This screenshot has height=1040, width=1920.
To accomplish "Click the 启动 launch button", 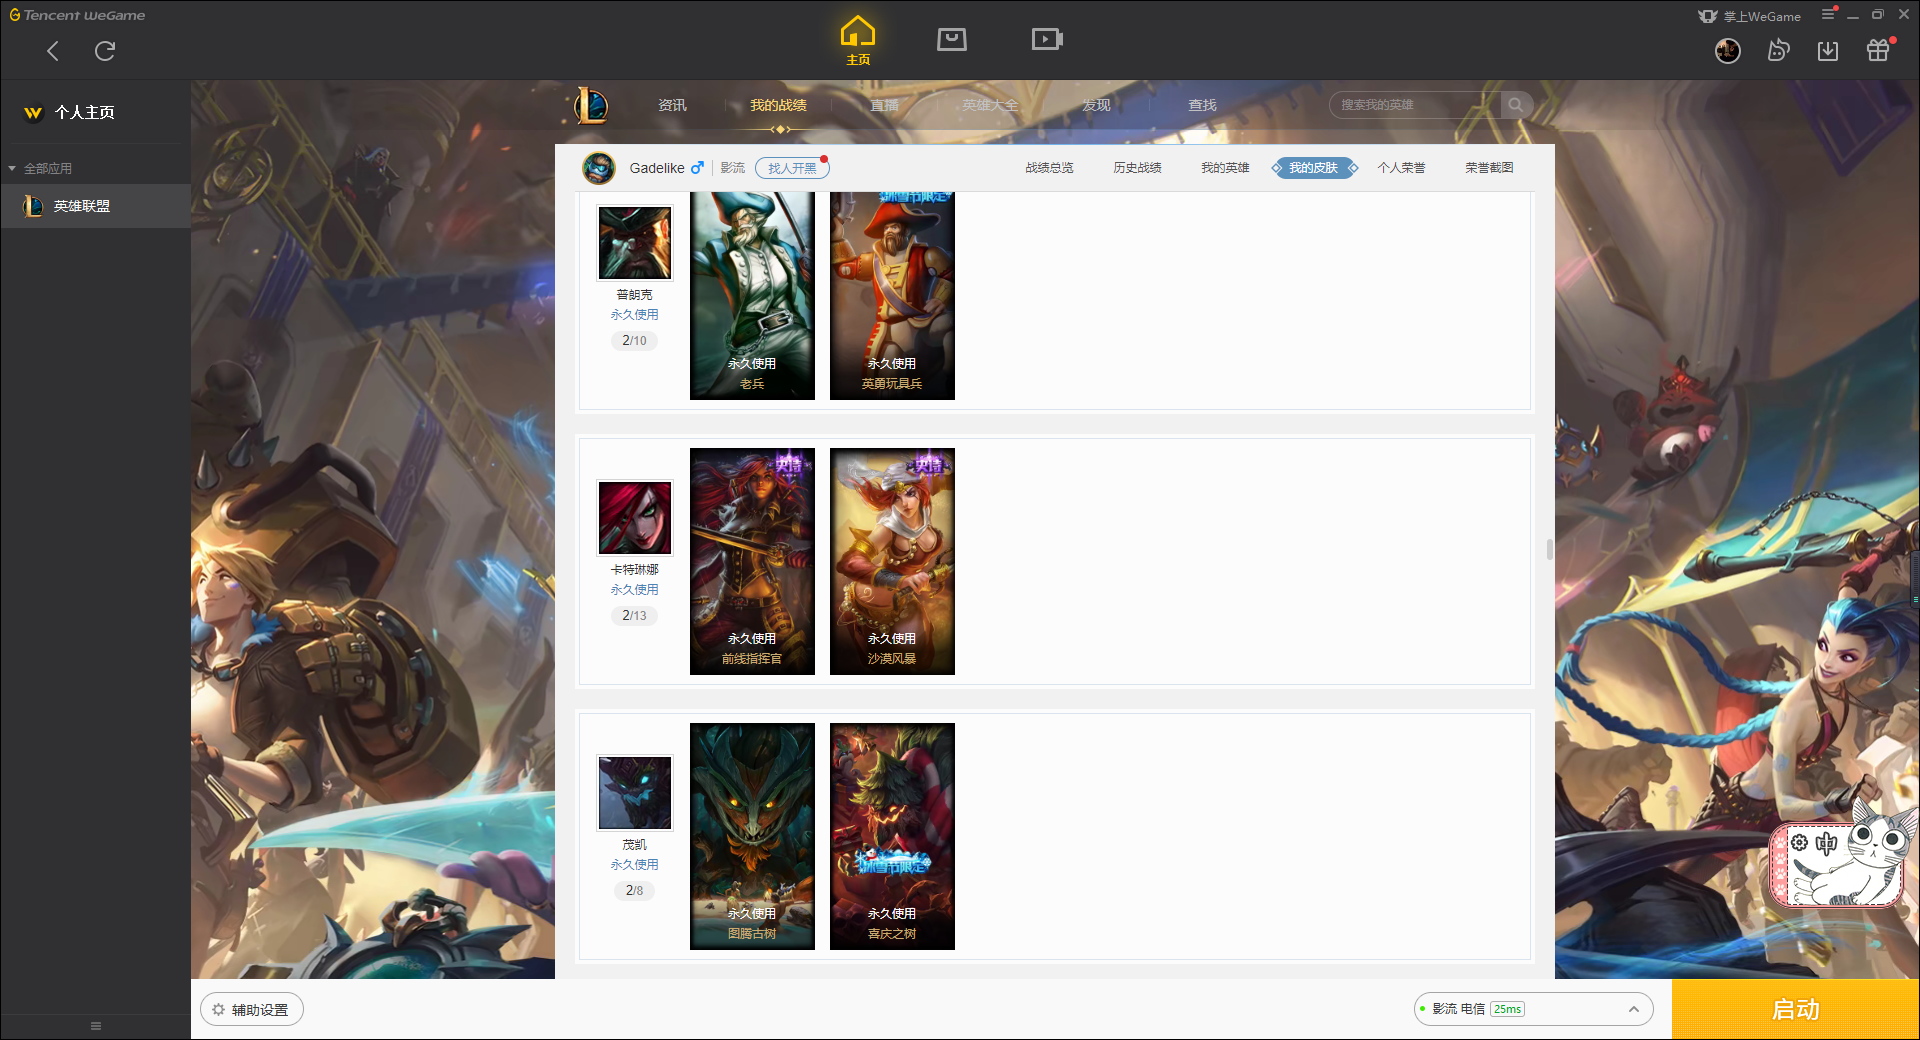I will 1795,1009.
